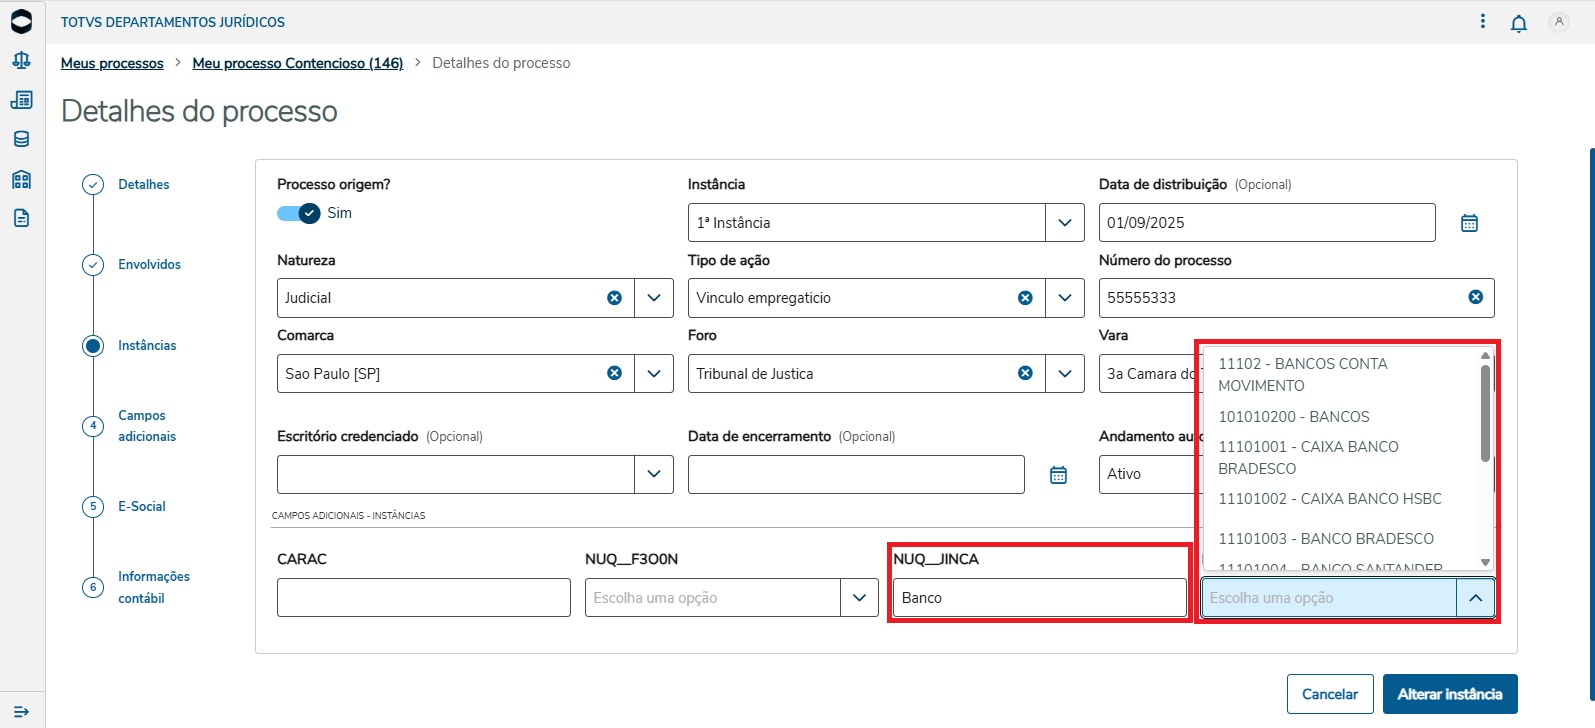Screen dimensions: 1595x728
Task: Open the database sidebar icon
Action: [21, 139]
